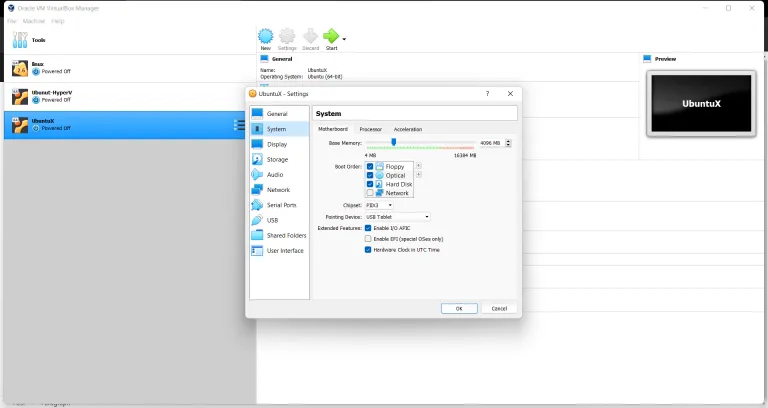The height and width of the screenshot is (408, 768).
Task: Open the Help menu
Action: click(58, 21)
